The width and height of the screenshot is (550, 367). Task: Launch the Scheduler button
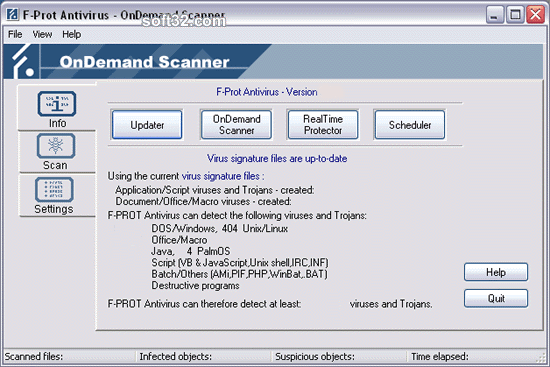410,125
